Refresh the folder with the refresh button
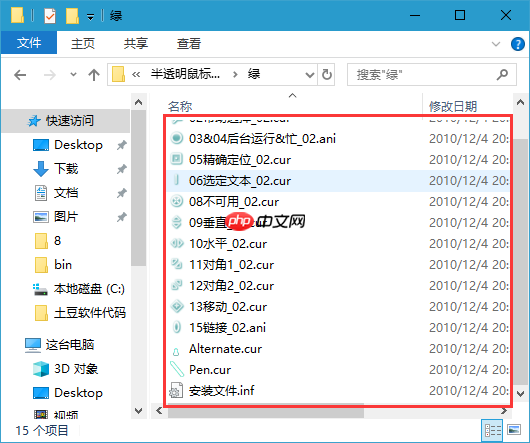Viewport: 530px width, 443px height. [327, 75]
